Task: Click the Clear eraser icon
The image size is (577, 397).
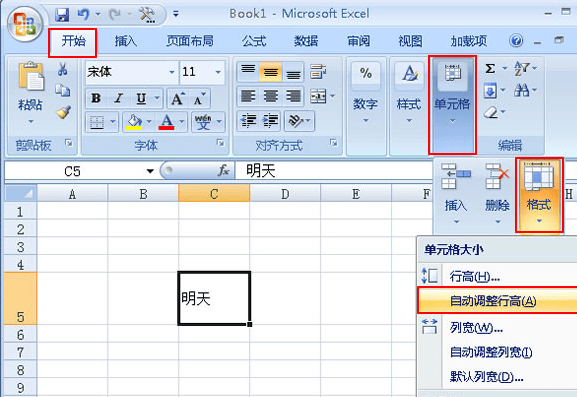Action: pyautogui.click(x=491, y=112)
